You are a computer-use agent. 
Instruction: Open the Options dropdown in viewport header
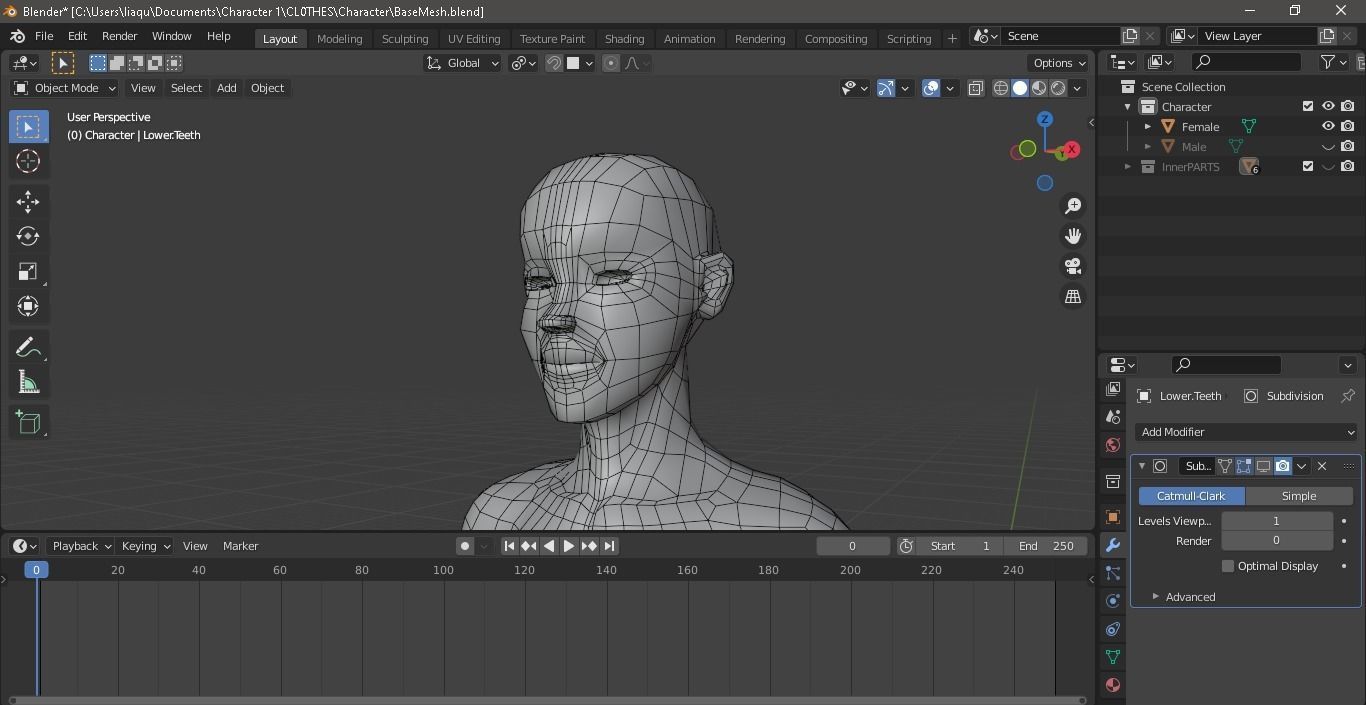tap(1059, 63)
